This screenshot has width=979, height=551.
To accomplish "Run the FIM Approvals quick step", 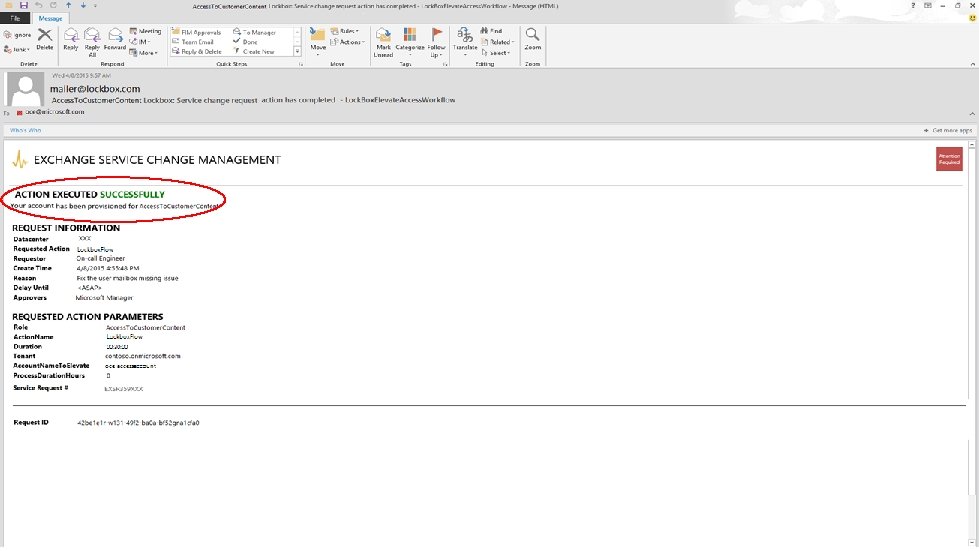I will pos(196,32).
